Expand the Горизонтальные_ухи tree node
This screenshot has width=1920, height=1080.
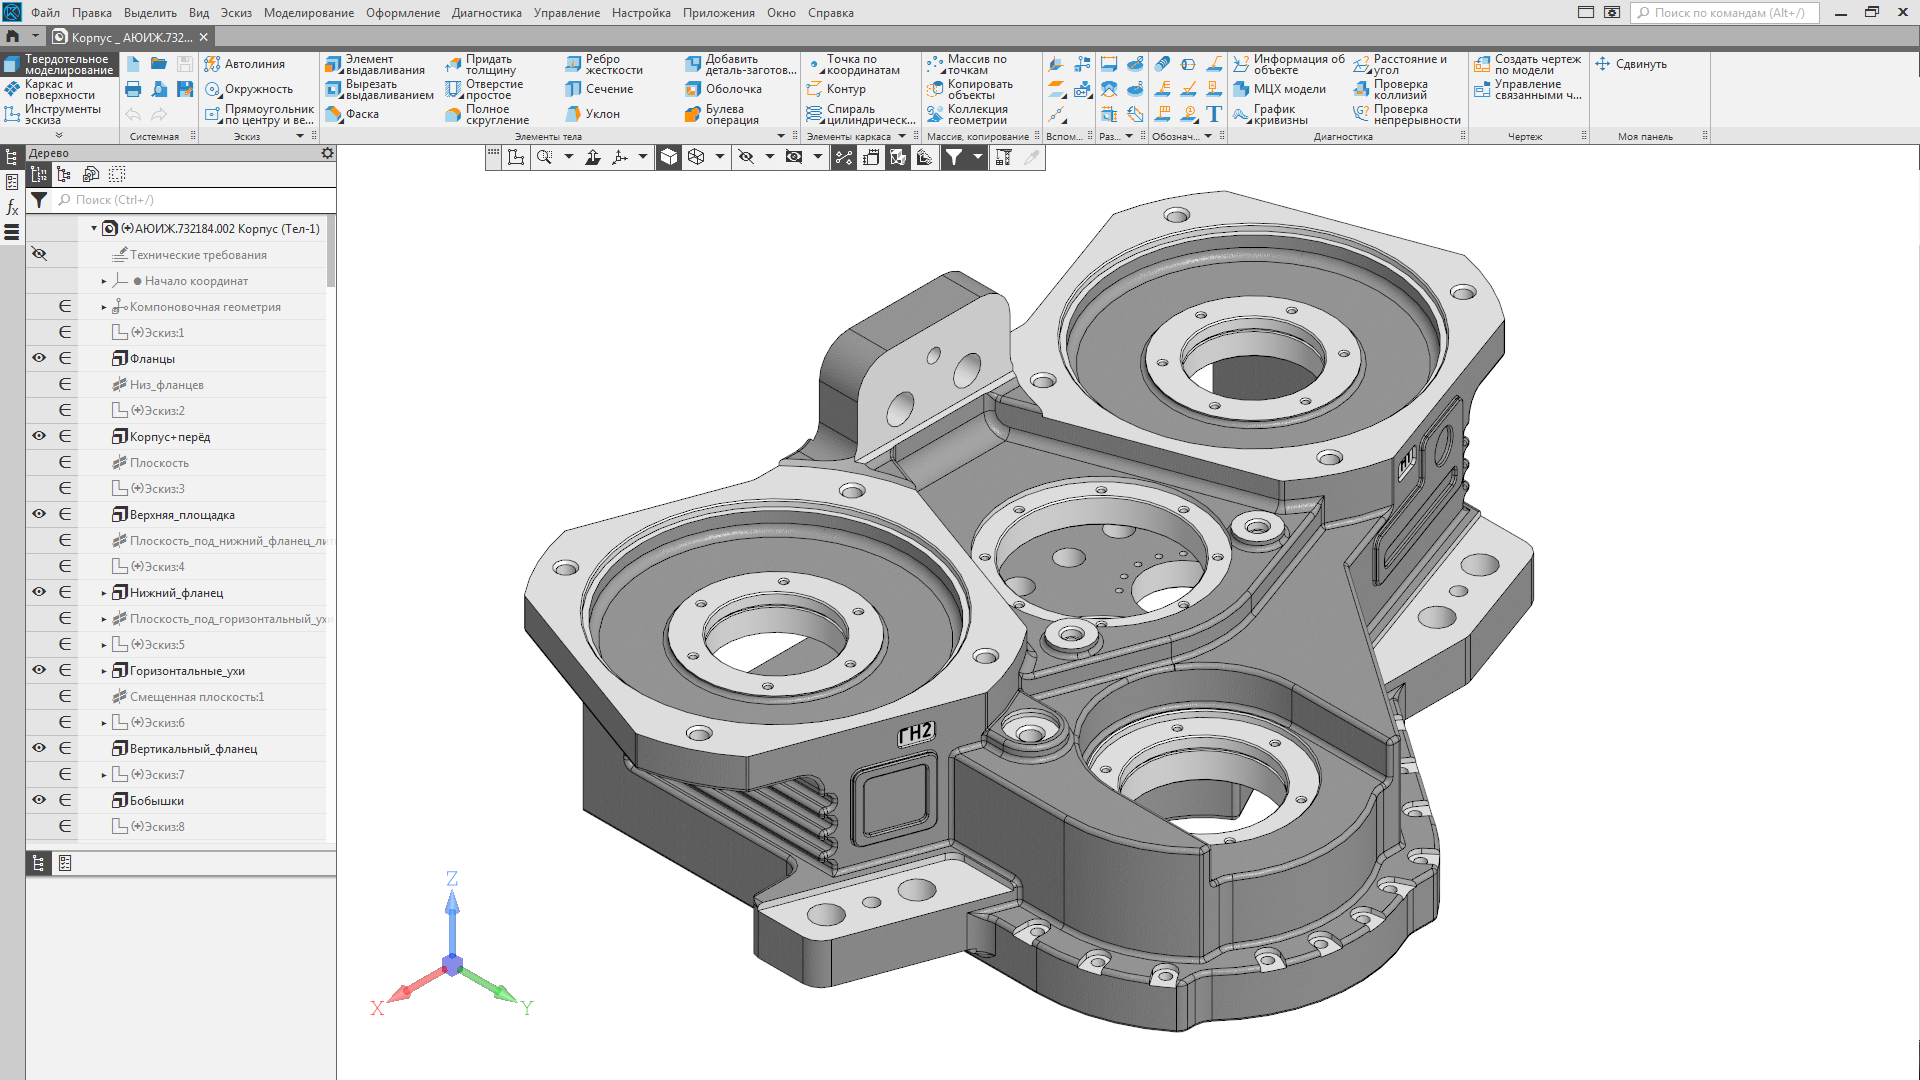click(x=104, y=671)
